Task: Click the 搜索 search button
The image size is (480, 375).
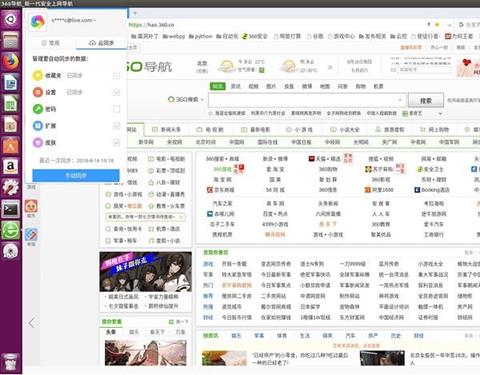Action: 426,100
